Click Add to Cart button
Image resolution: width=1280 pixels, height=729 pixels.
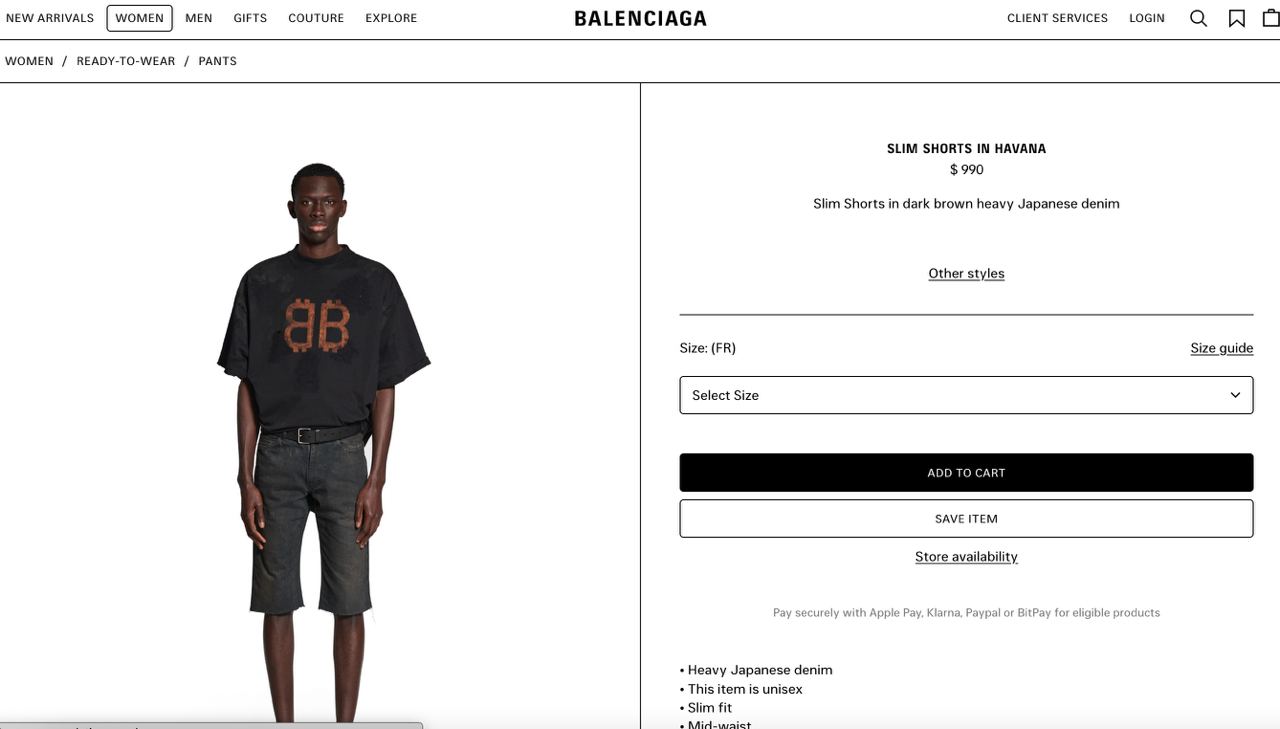(966, 473)
